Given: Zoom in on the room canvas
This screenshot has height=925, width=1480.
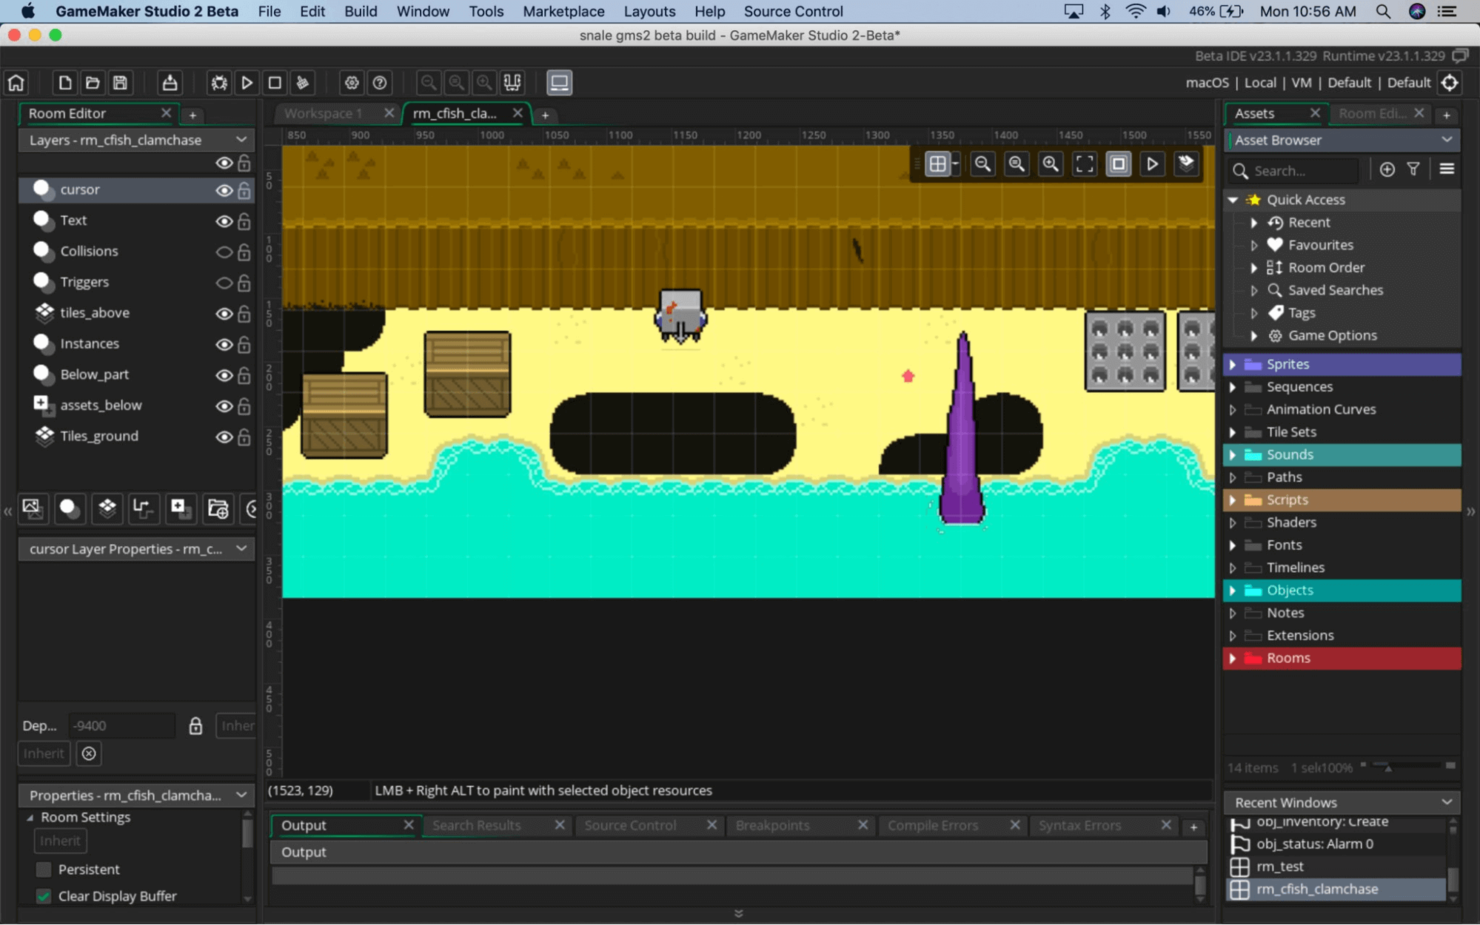Looking at the screenshot, I should point(1051,163).
